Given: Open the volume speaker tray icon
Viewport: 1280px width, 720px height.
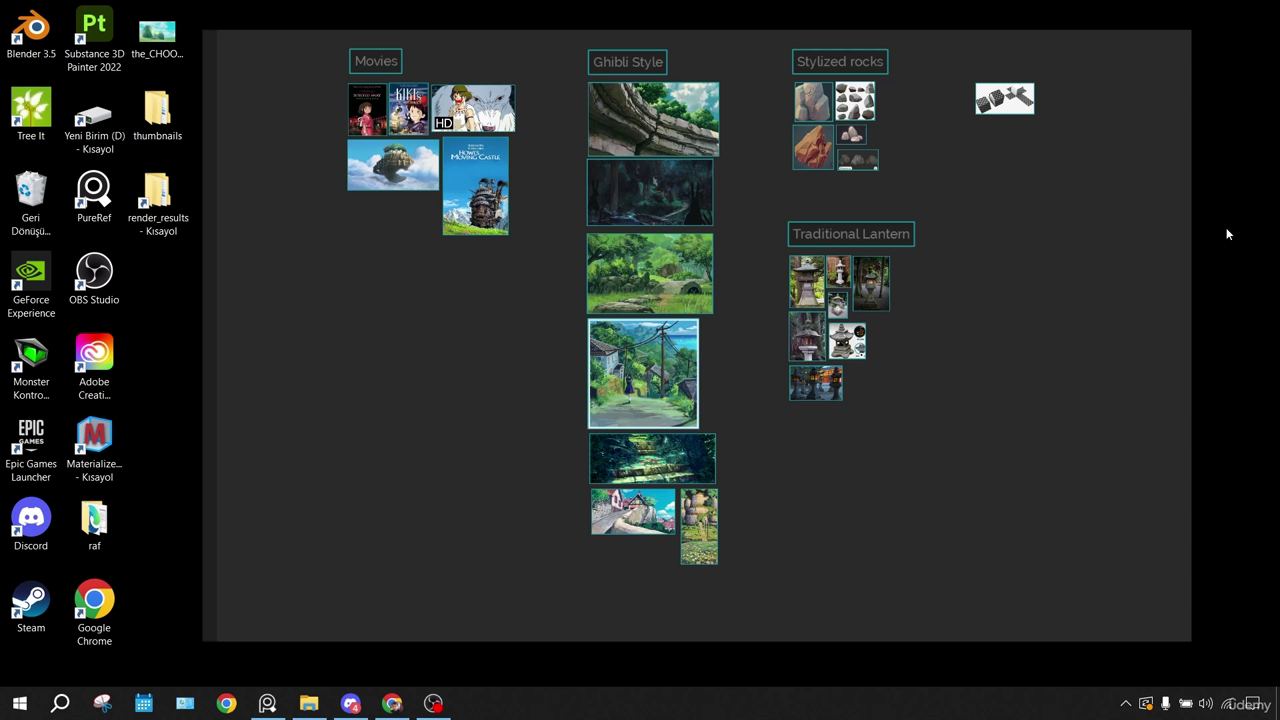Looking at the screenshot, I should tap(1205, 704).
